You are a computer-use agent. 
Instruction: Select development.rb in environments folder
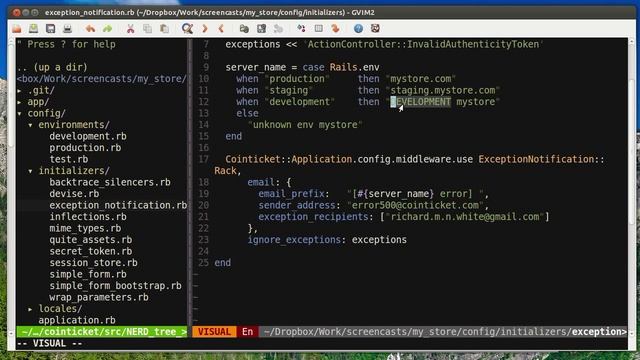[88, 136]
